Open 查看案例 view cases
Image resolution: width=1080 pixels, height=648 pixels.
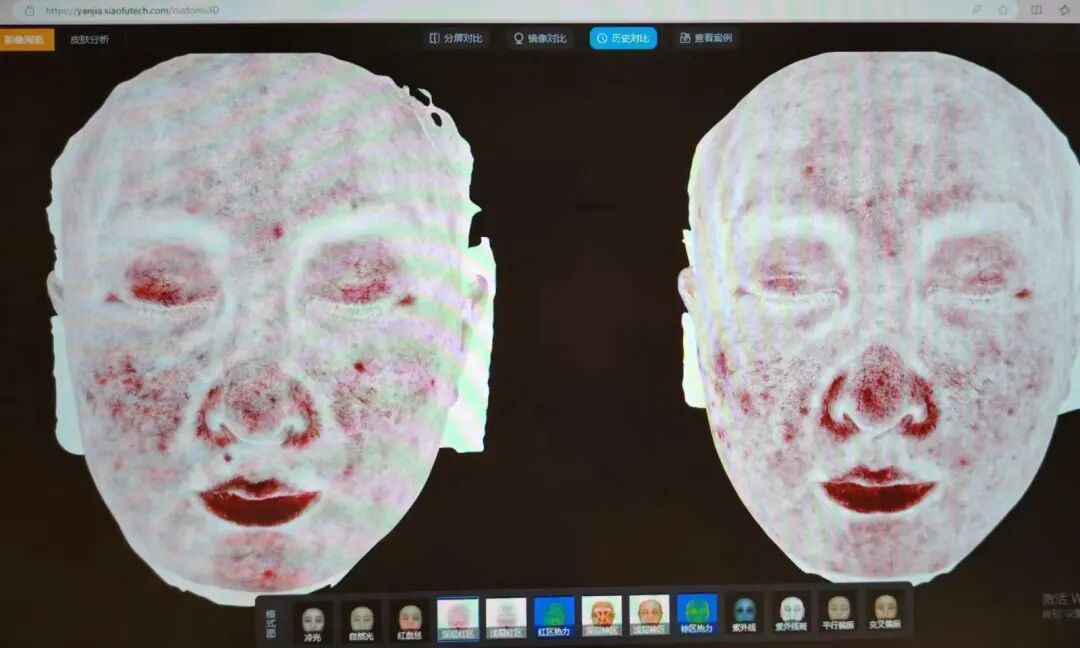pos(706,38)
